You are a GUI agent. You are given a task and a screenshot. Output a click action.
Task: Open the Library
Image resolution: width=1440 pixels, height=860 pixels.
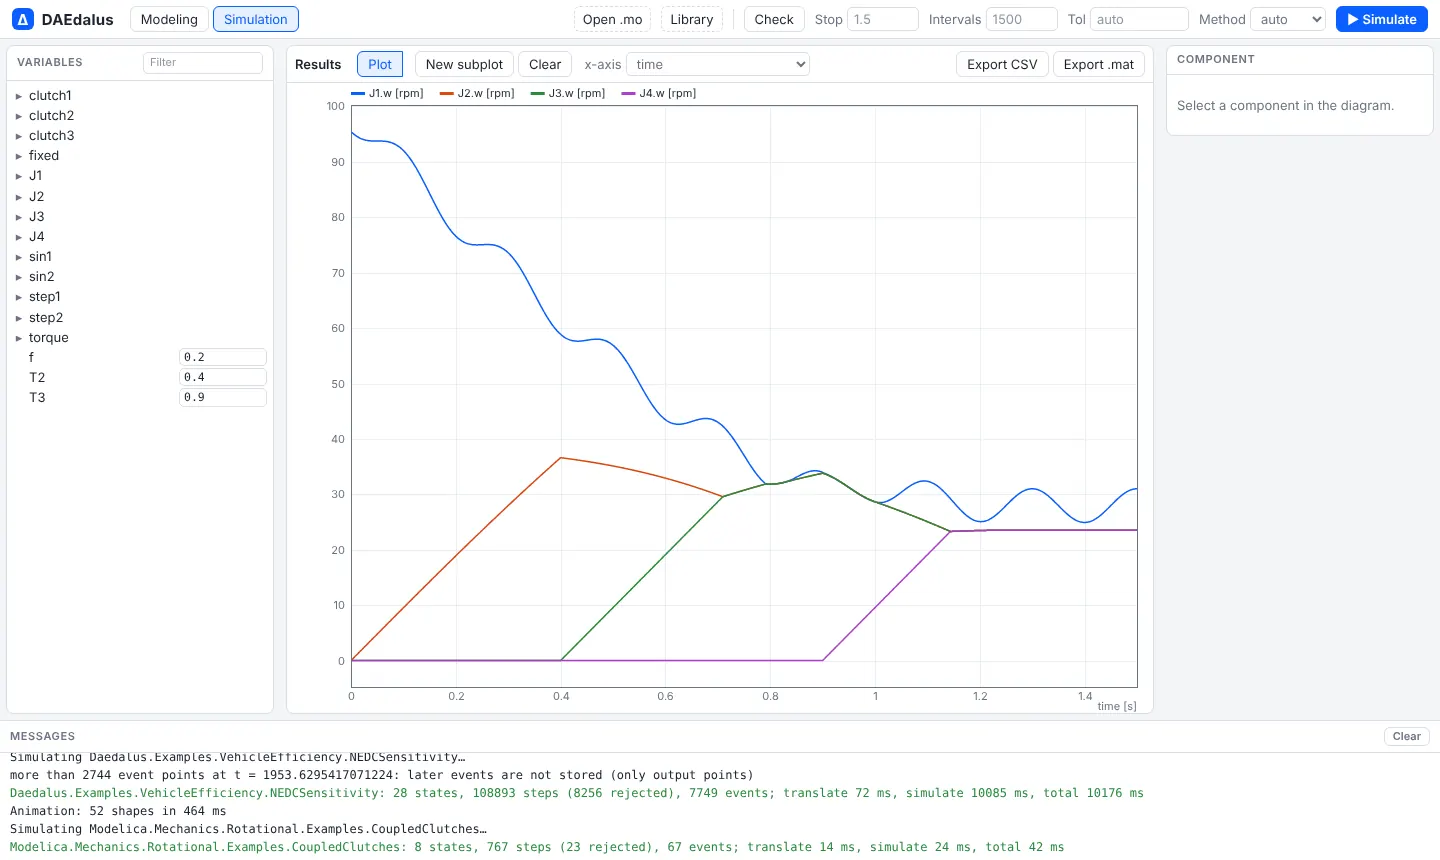click(x=692, y=19)
